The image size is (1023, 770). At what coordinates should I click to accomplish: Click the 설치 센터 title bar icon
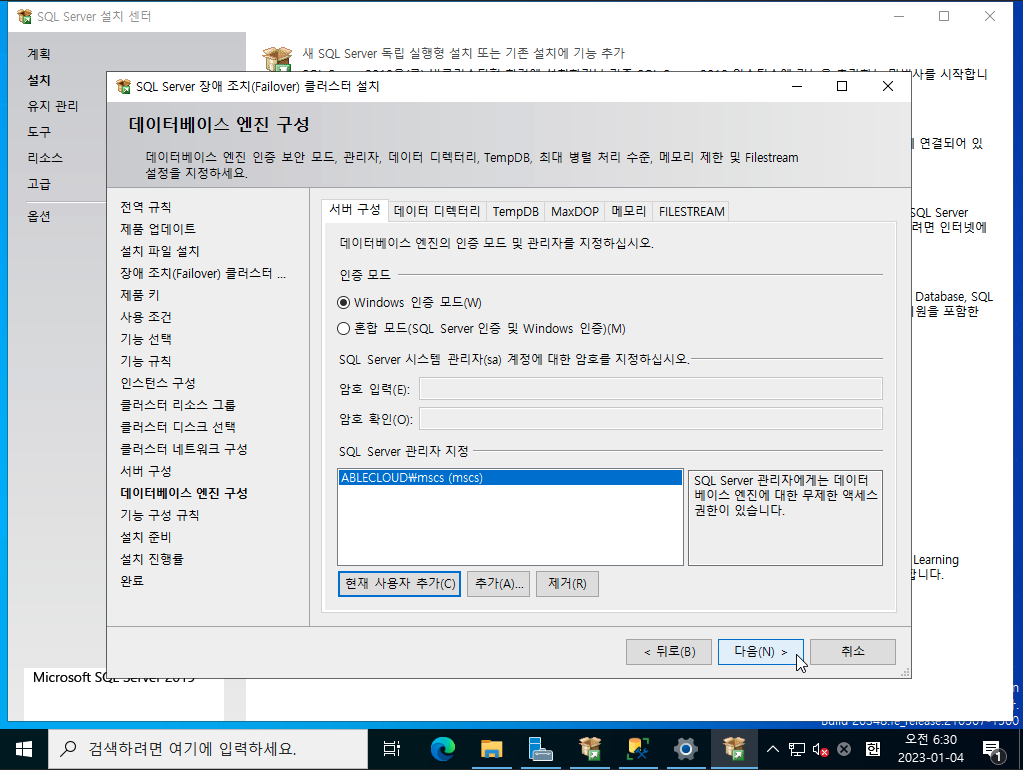pos(24,16)
